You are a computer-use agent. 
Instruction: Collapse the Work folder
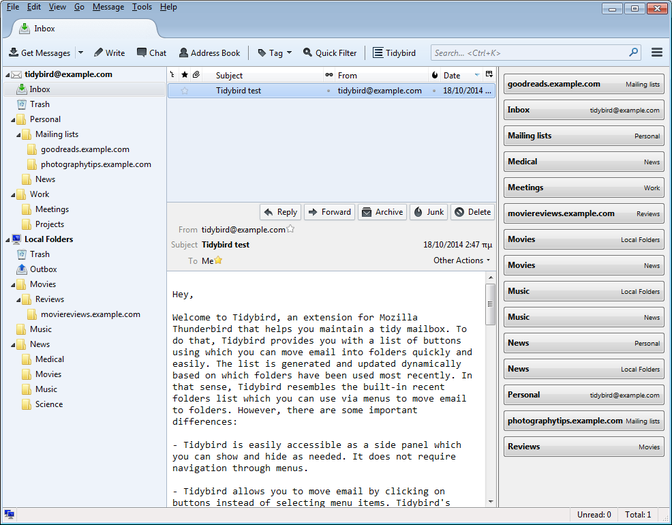(13, 195)
